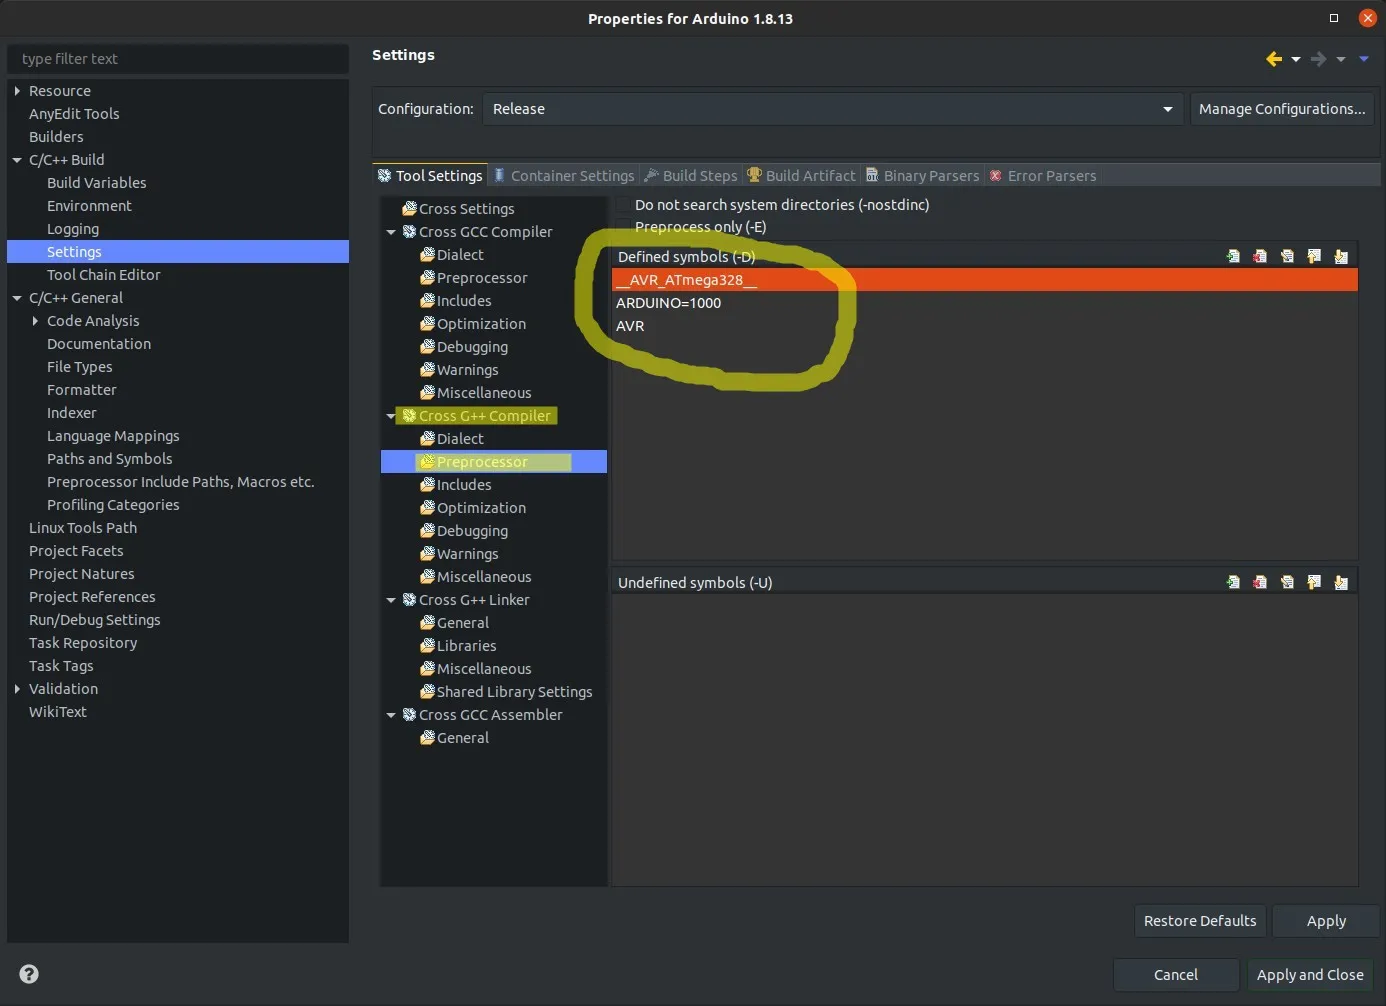The width and height of the screenshot is (1386, 1006).
Task: Click the Manage Configurations button
Action: (1282, 109)
